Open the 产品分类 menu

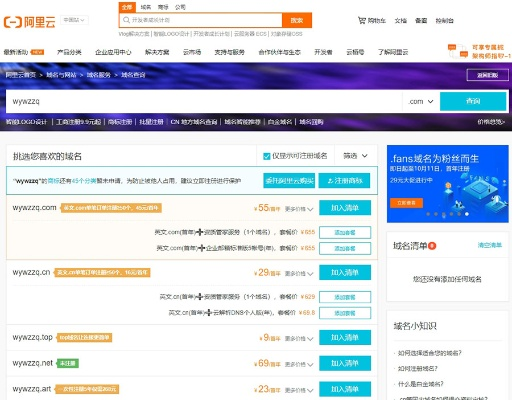click(69, 52)
